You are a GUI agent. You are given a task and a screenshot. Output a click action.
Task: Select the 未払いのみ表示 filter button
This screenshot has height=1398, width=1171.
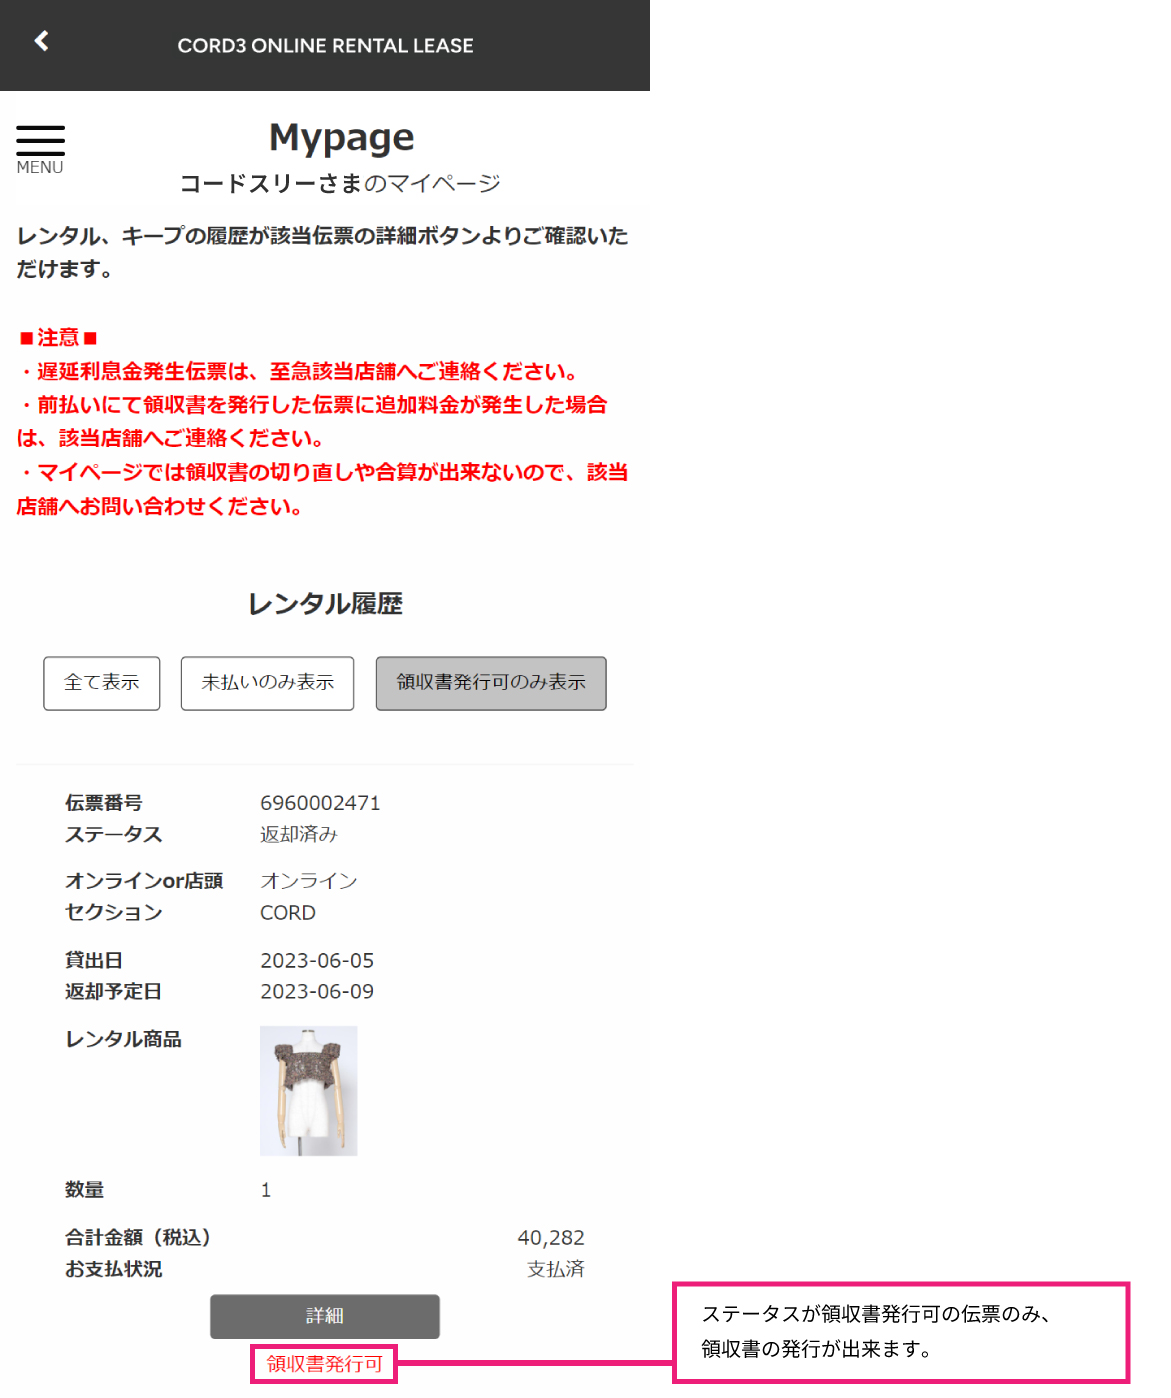267,683
